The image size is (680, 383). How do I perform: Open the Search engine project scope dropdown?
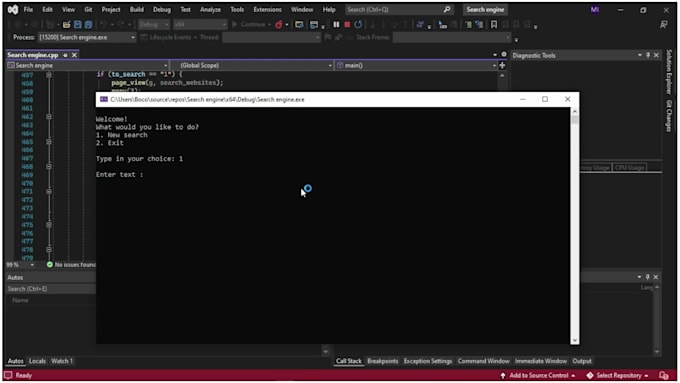coord(88,65)
